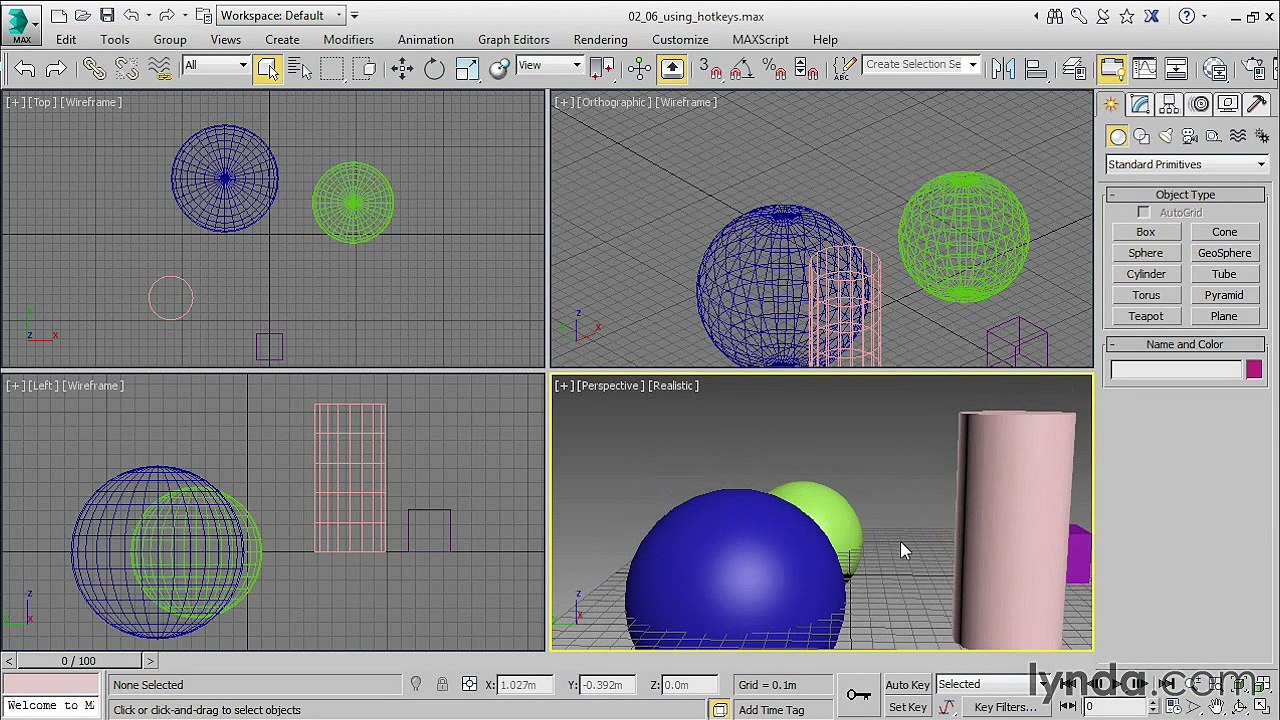This screenshot has width=1280, height=720.
Task: Open the undo history dropdown arrow
Action: (x=148, y=15)
